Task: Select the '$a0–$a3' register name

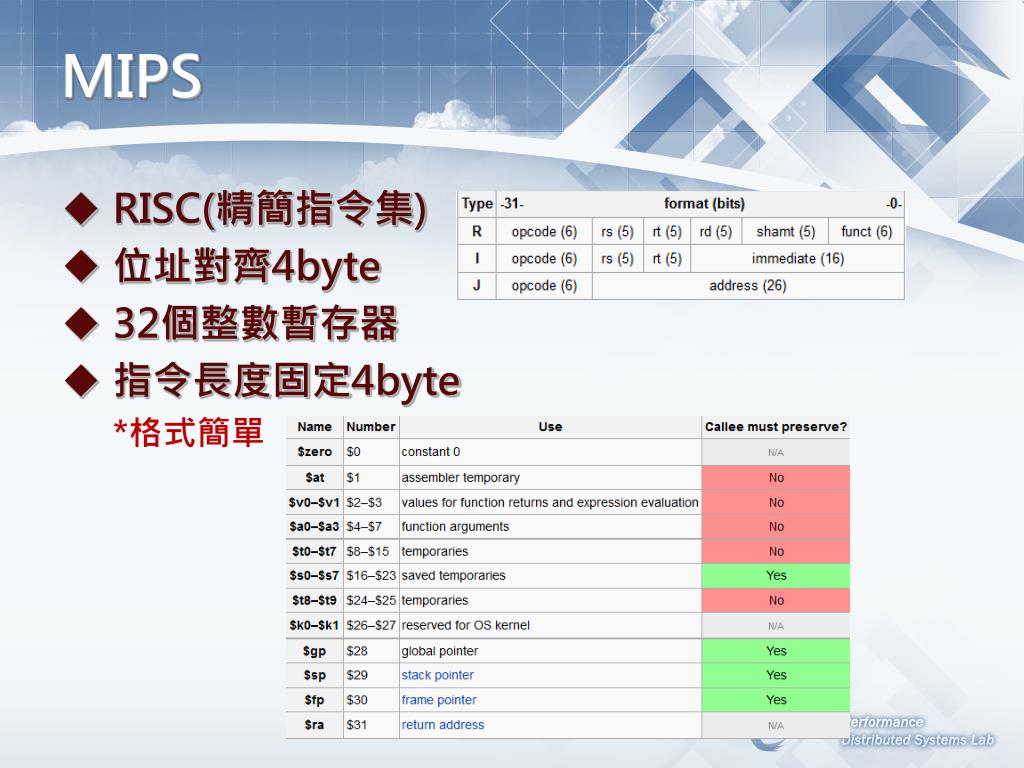Action: click(314, 527)
